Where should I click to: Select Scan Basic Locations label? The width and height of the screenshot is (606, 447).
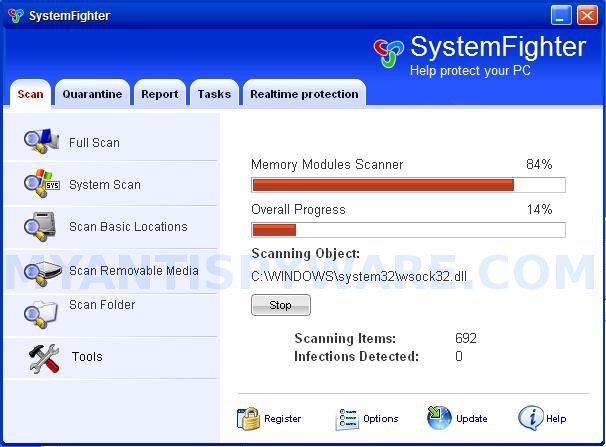click(x=128, y=226)
